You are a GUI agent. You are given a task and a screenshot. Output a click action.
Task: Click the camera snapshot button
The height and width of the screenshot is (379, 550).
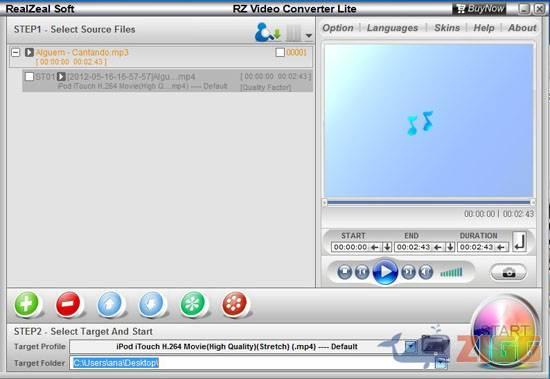508,272
